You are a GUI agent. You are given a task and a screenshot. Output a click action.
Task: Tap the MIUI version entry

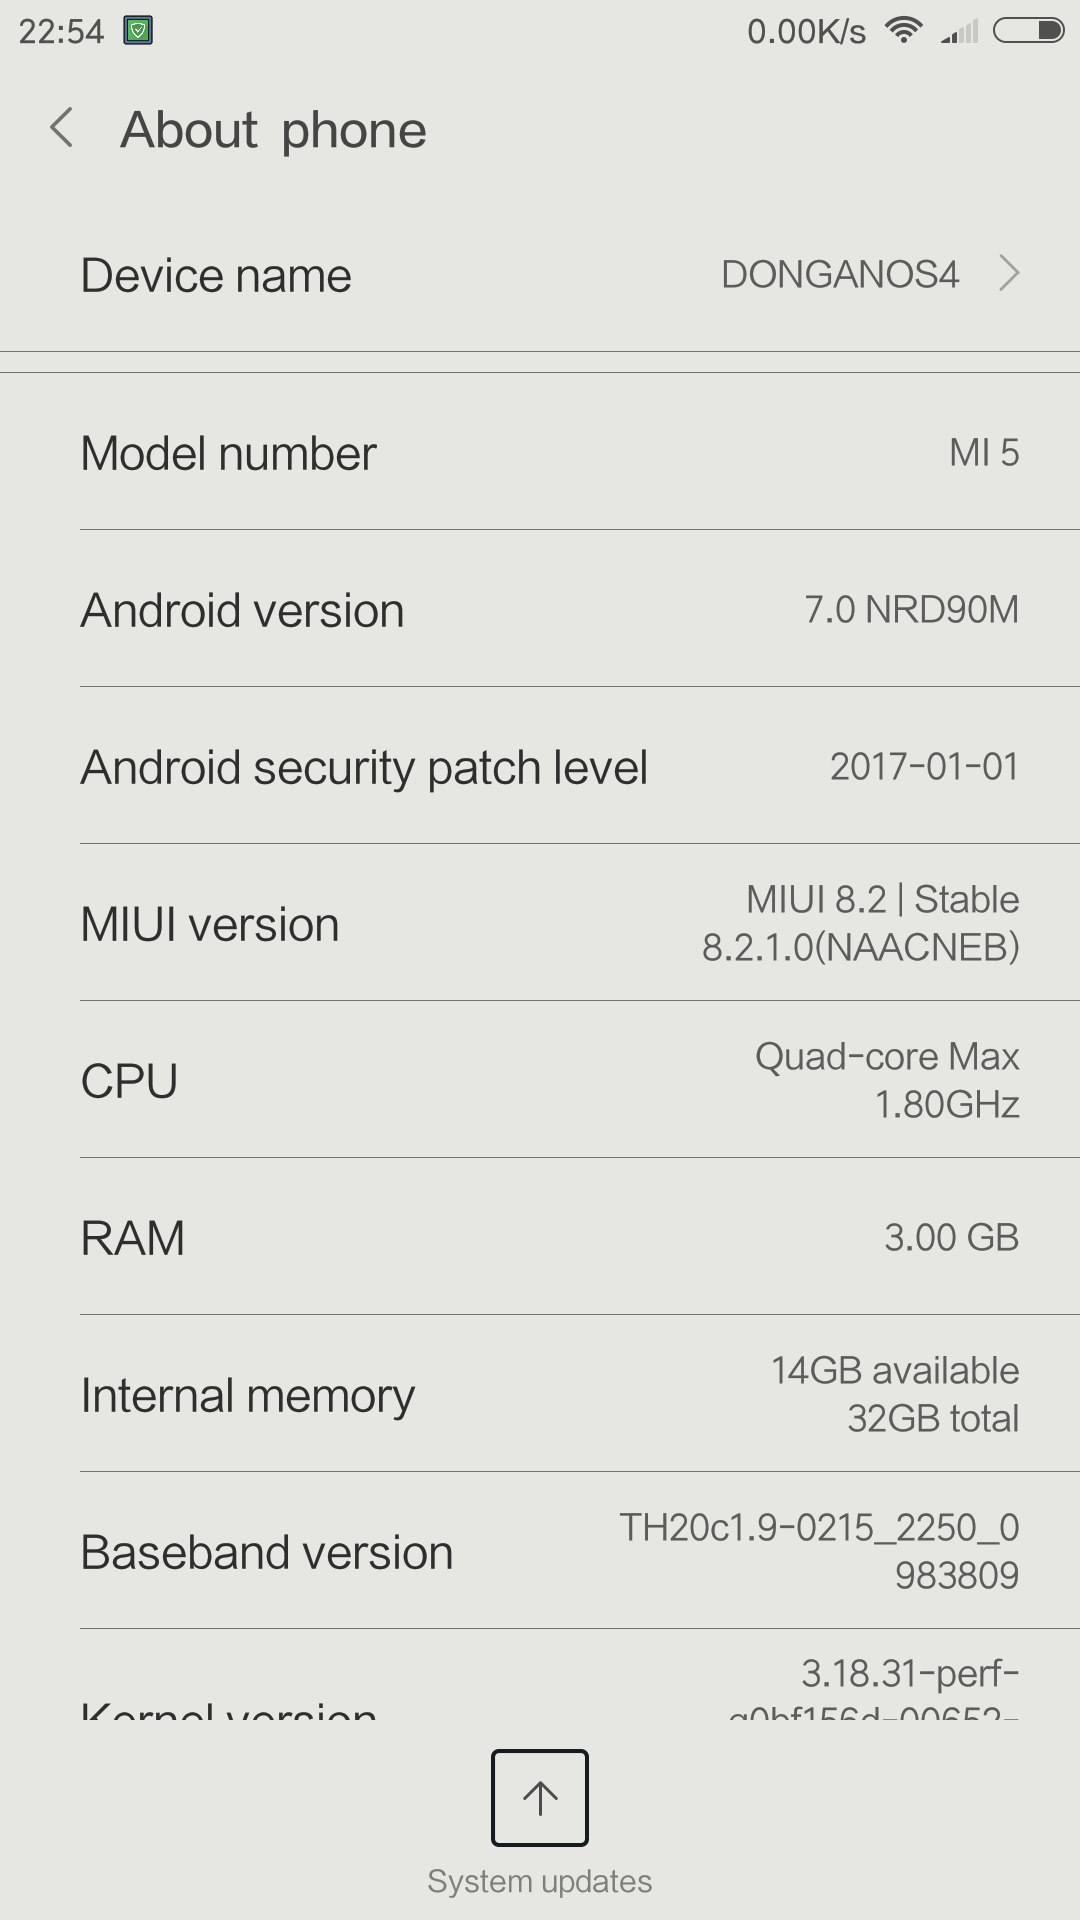pos(540,923)
